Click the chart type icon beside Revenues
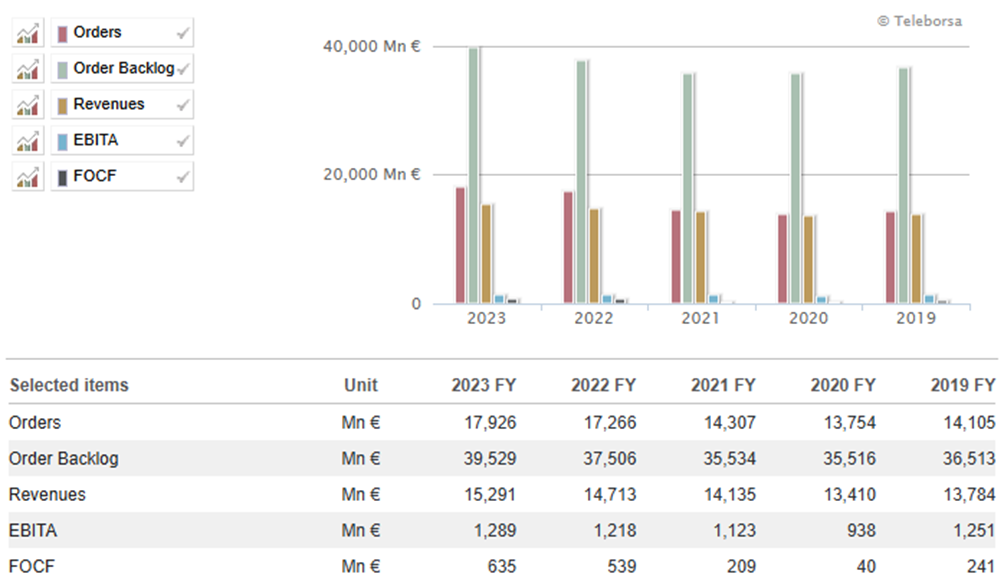This screenshot has height=584, width=1004. [27, 105]
